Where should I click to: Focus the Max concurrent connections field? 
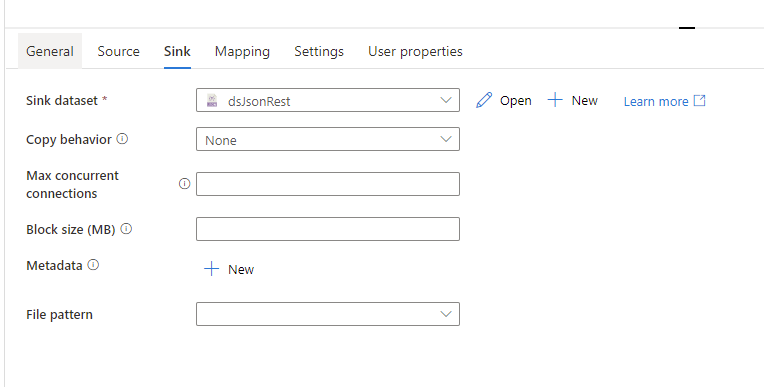click(x=327, y=184)
